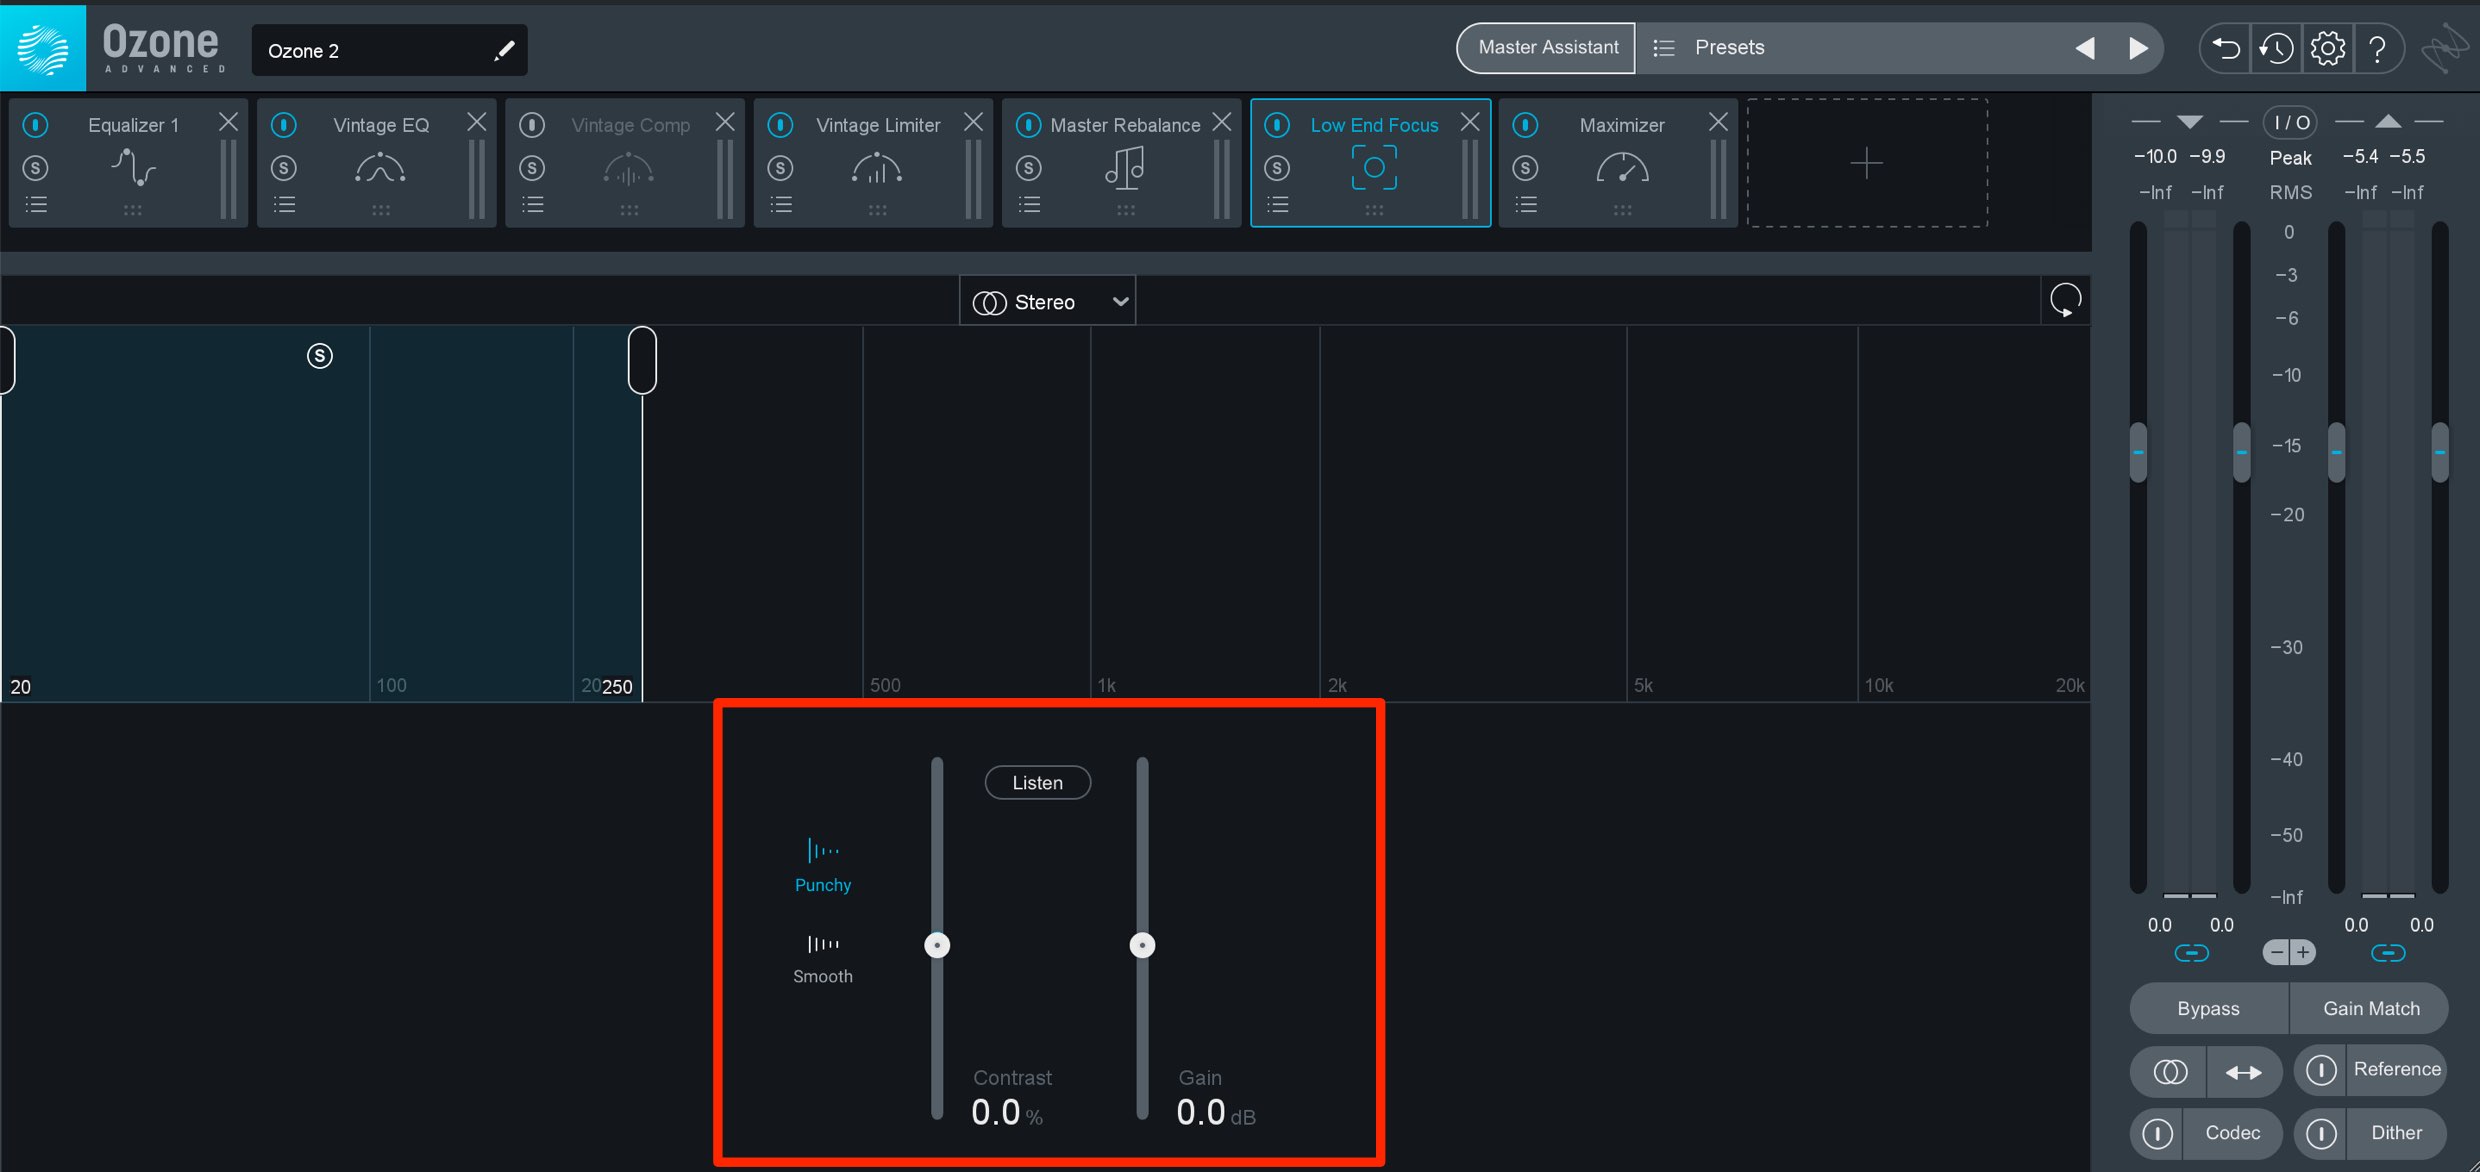Reset the Low End Focus module
The width and height of the screenshot is (2480, 1172).
[x=2065, y=300]
